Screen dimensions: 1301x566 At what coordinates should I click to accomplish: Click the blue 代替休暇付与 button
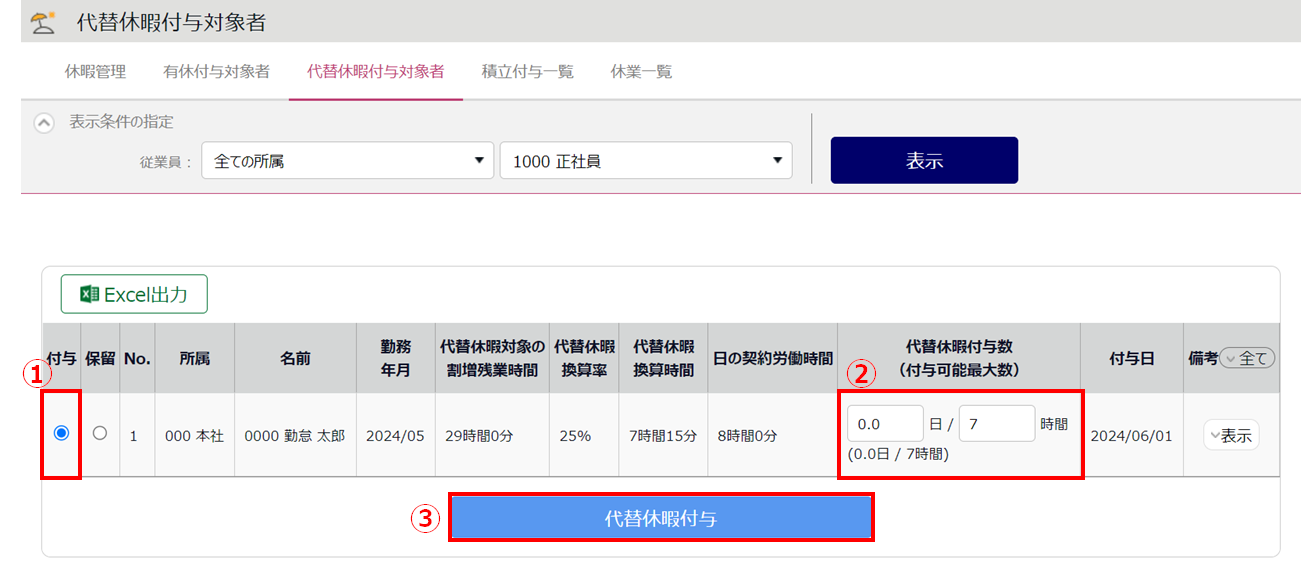click(661, 518)
